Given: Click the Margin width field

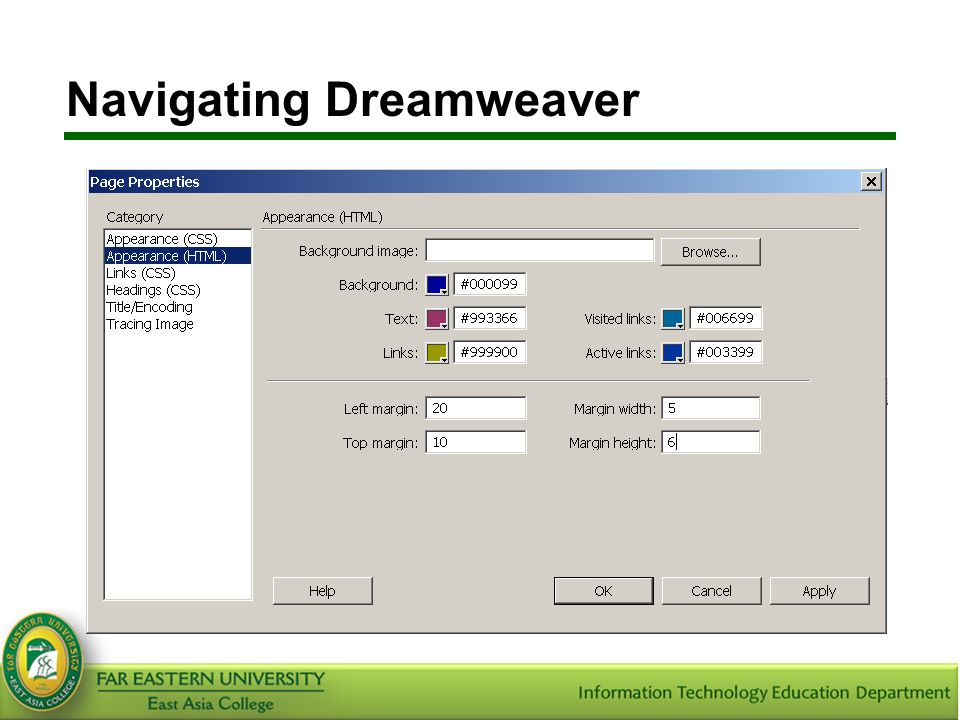Looking at the screenshot, I should click(x=711, y=408).
